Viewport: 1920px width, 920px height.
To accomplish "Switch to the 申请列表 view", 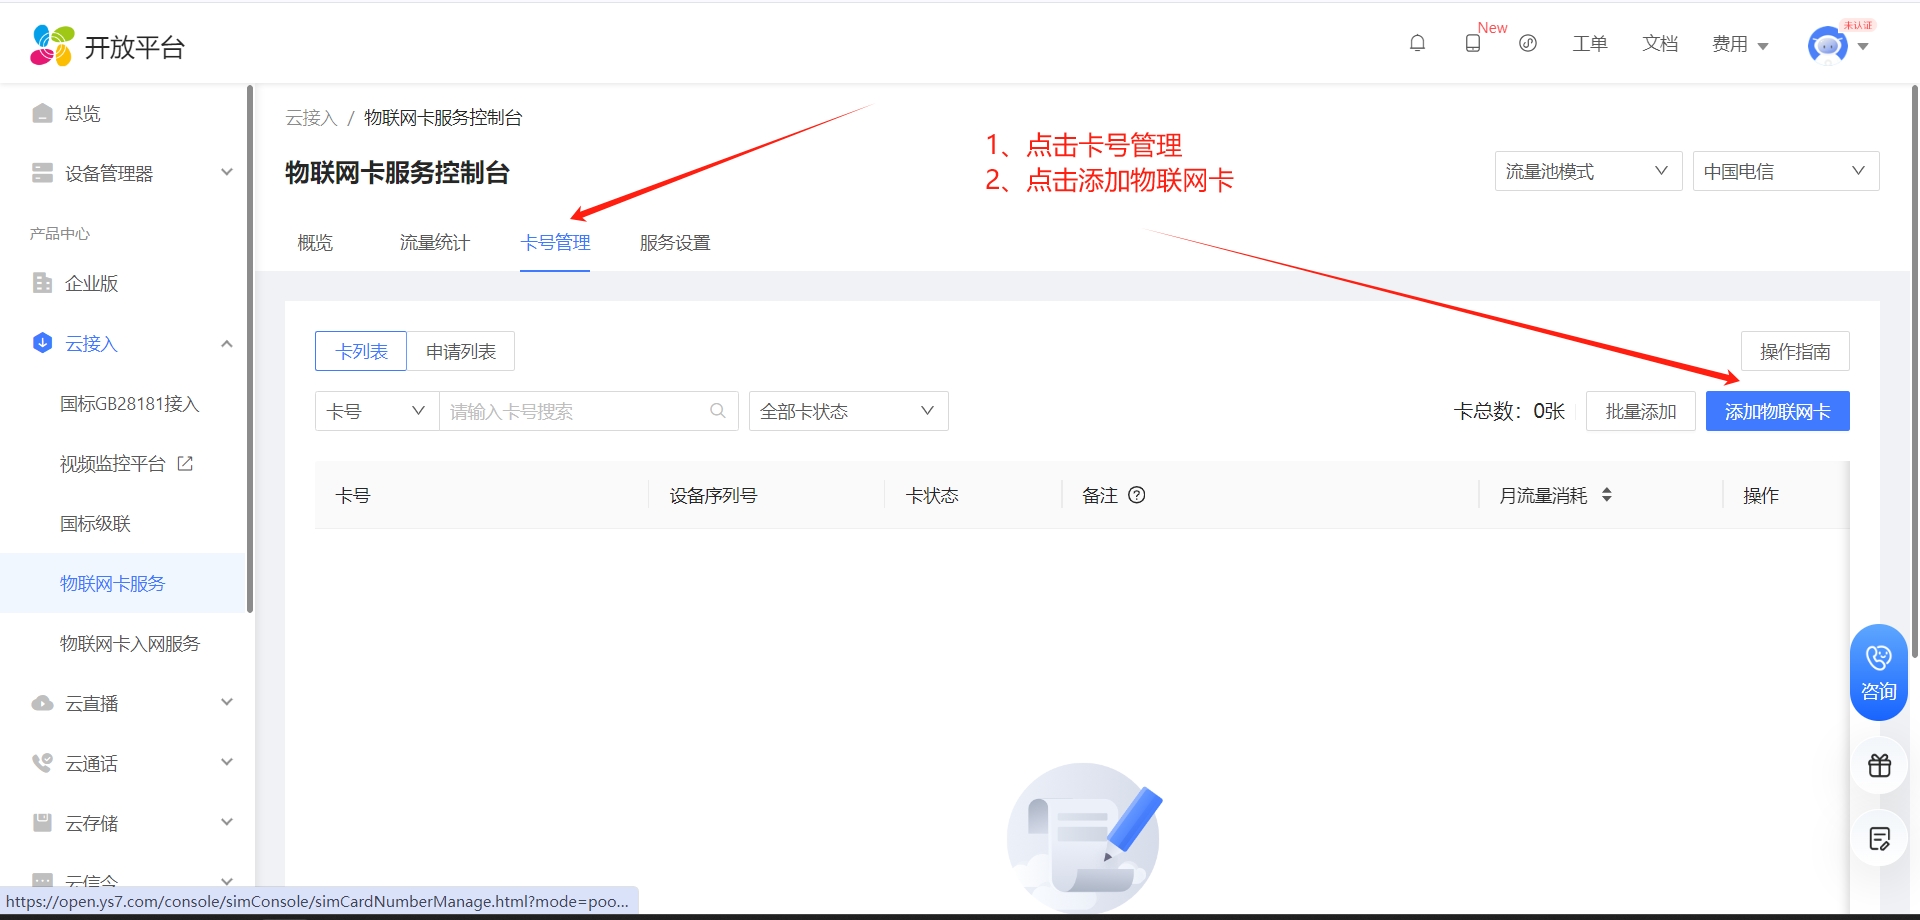I will coord(461,352).
